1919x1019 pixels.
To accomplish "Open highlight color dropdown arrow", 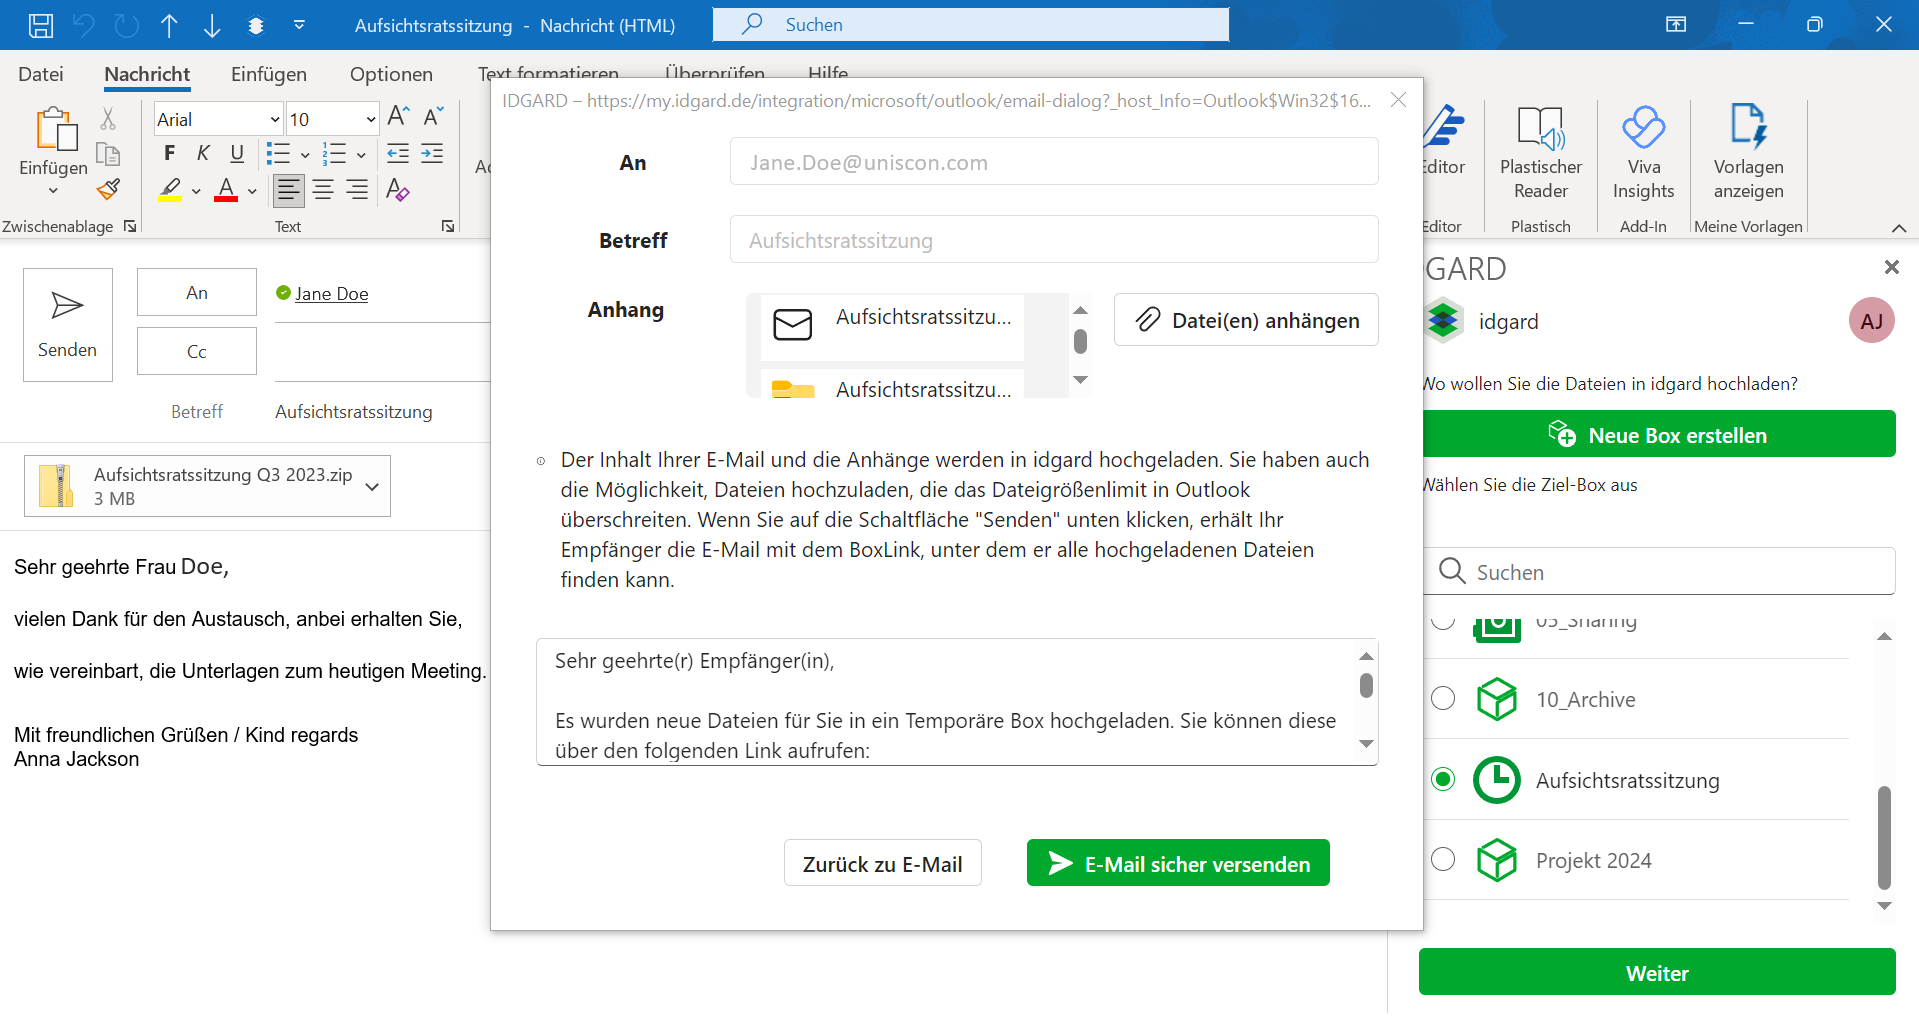I will (x=196, y=190).
